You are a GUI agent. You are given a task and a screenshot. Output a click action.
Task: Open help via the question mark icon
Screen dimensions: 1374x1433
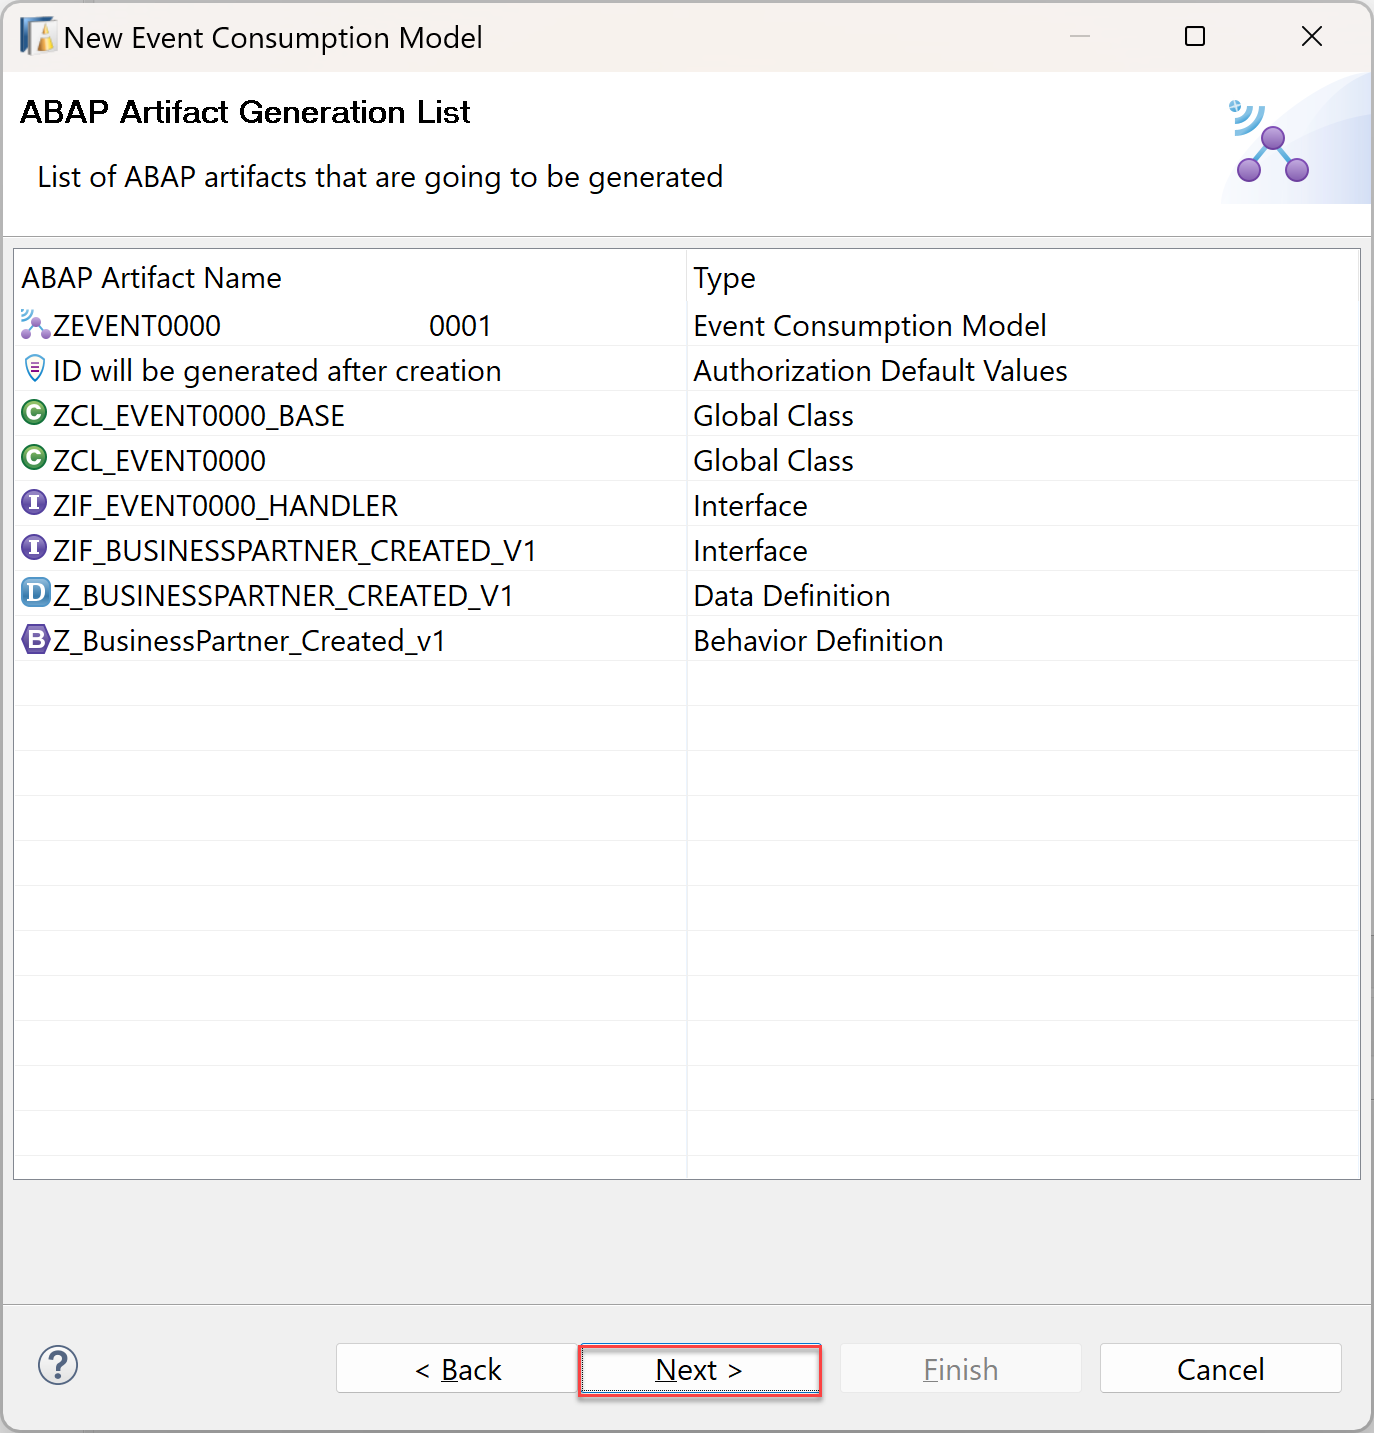58,1365
